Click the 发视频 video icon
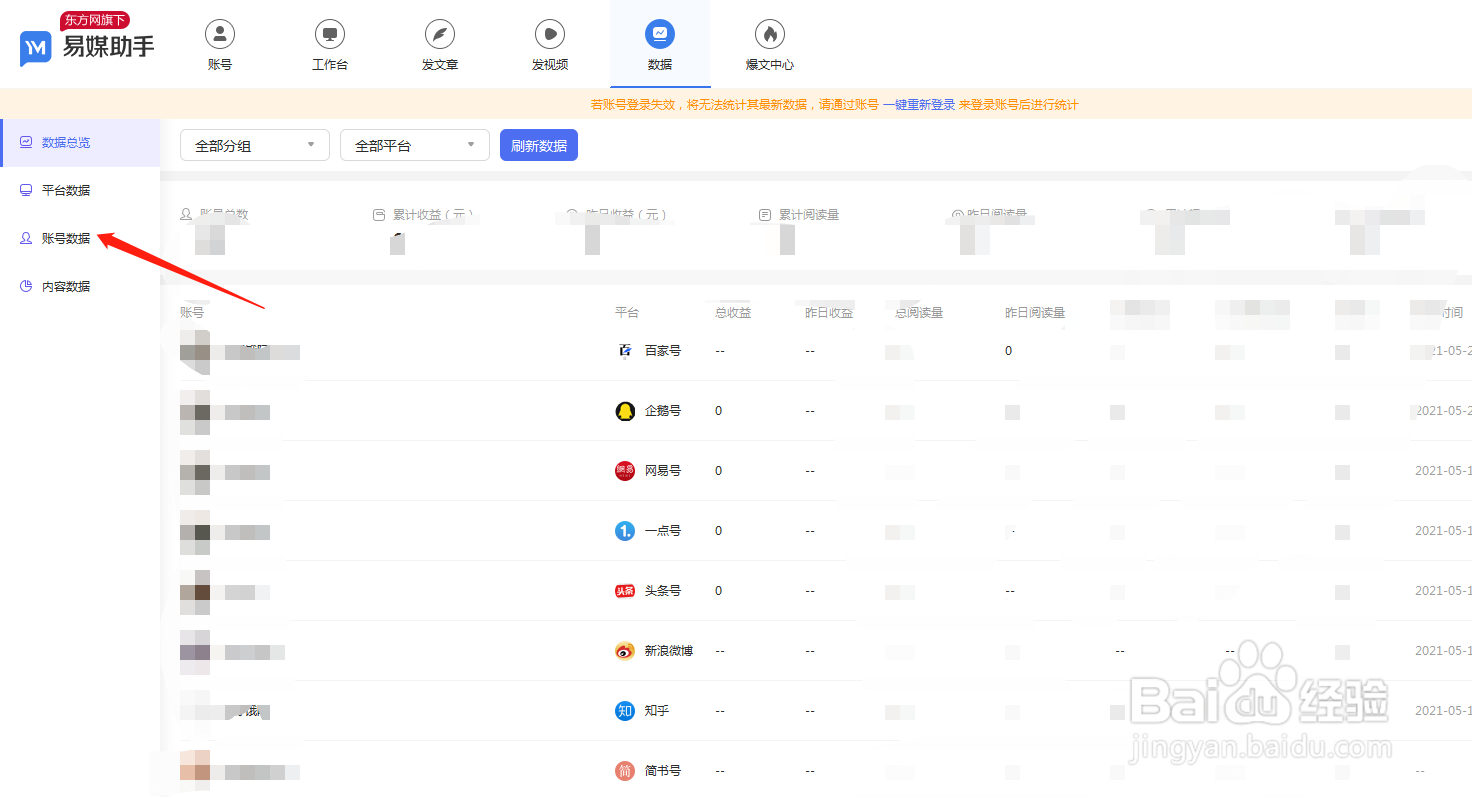 click(x=550, y=34)
